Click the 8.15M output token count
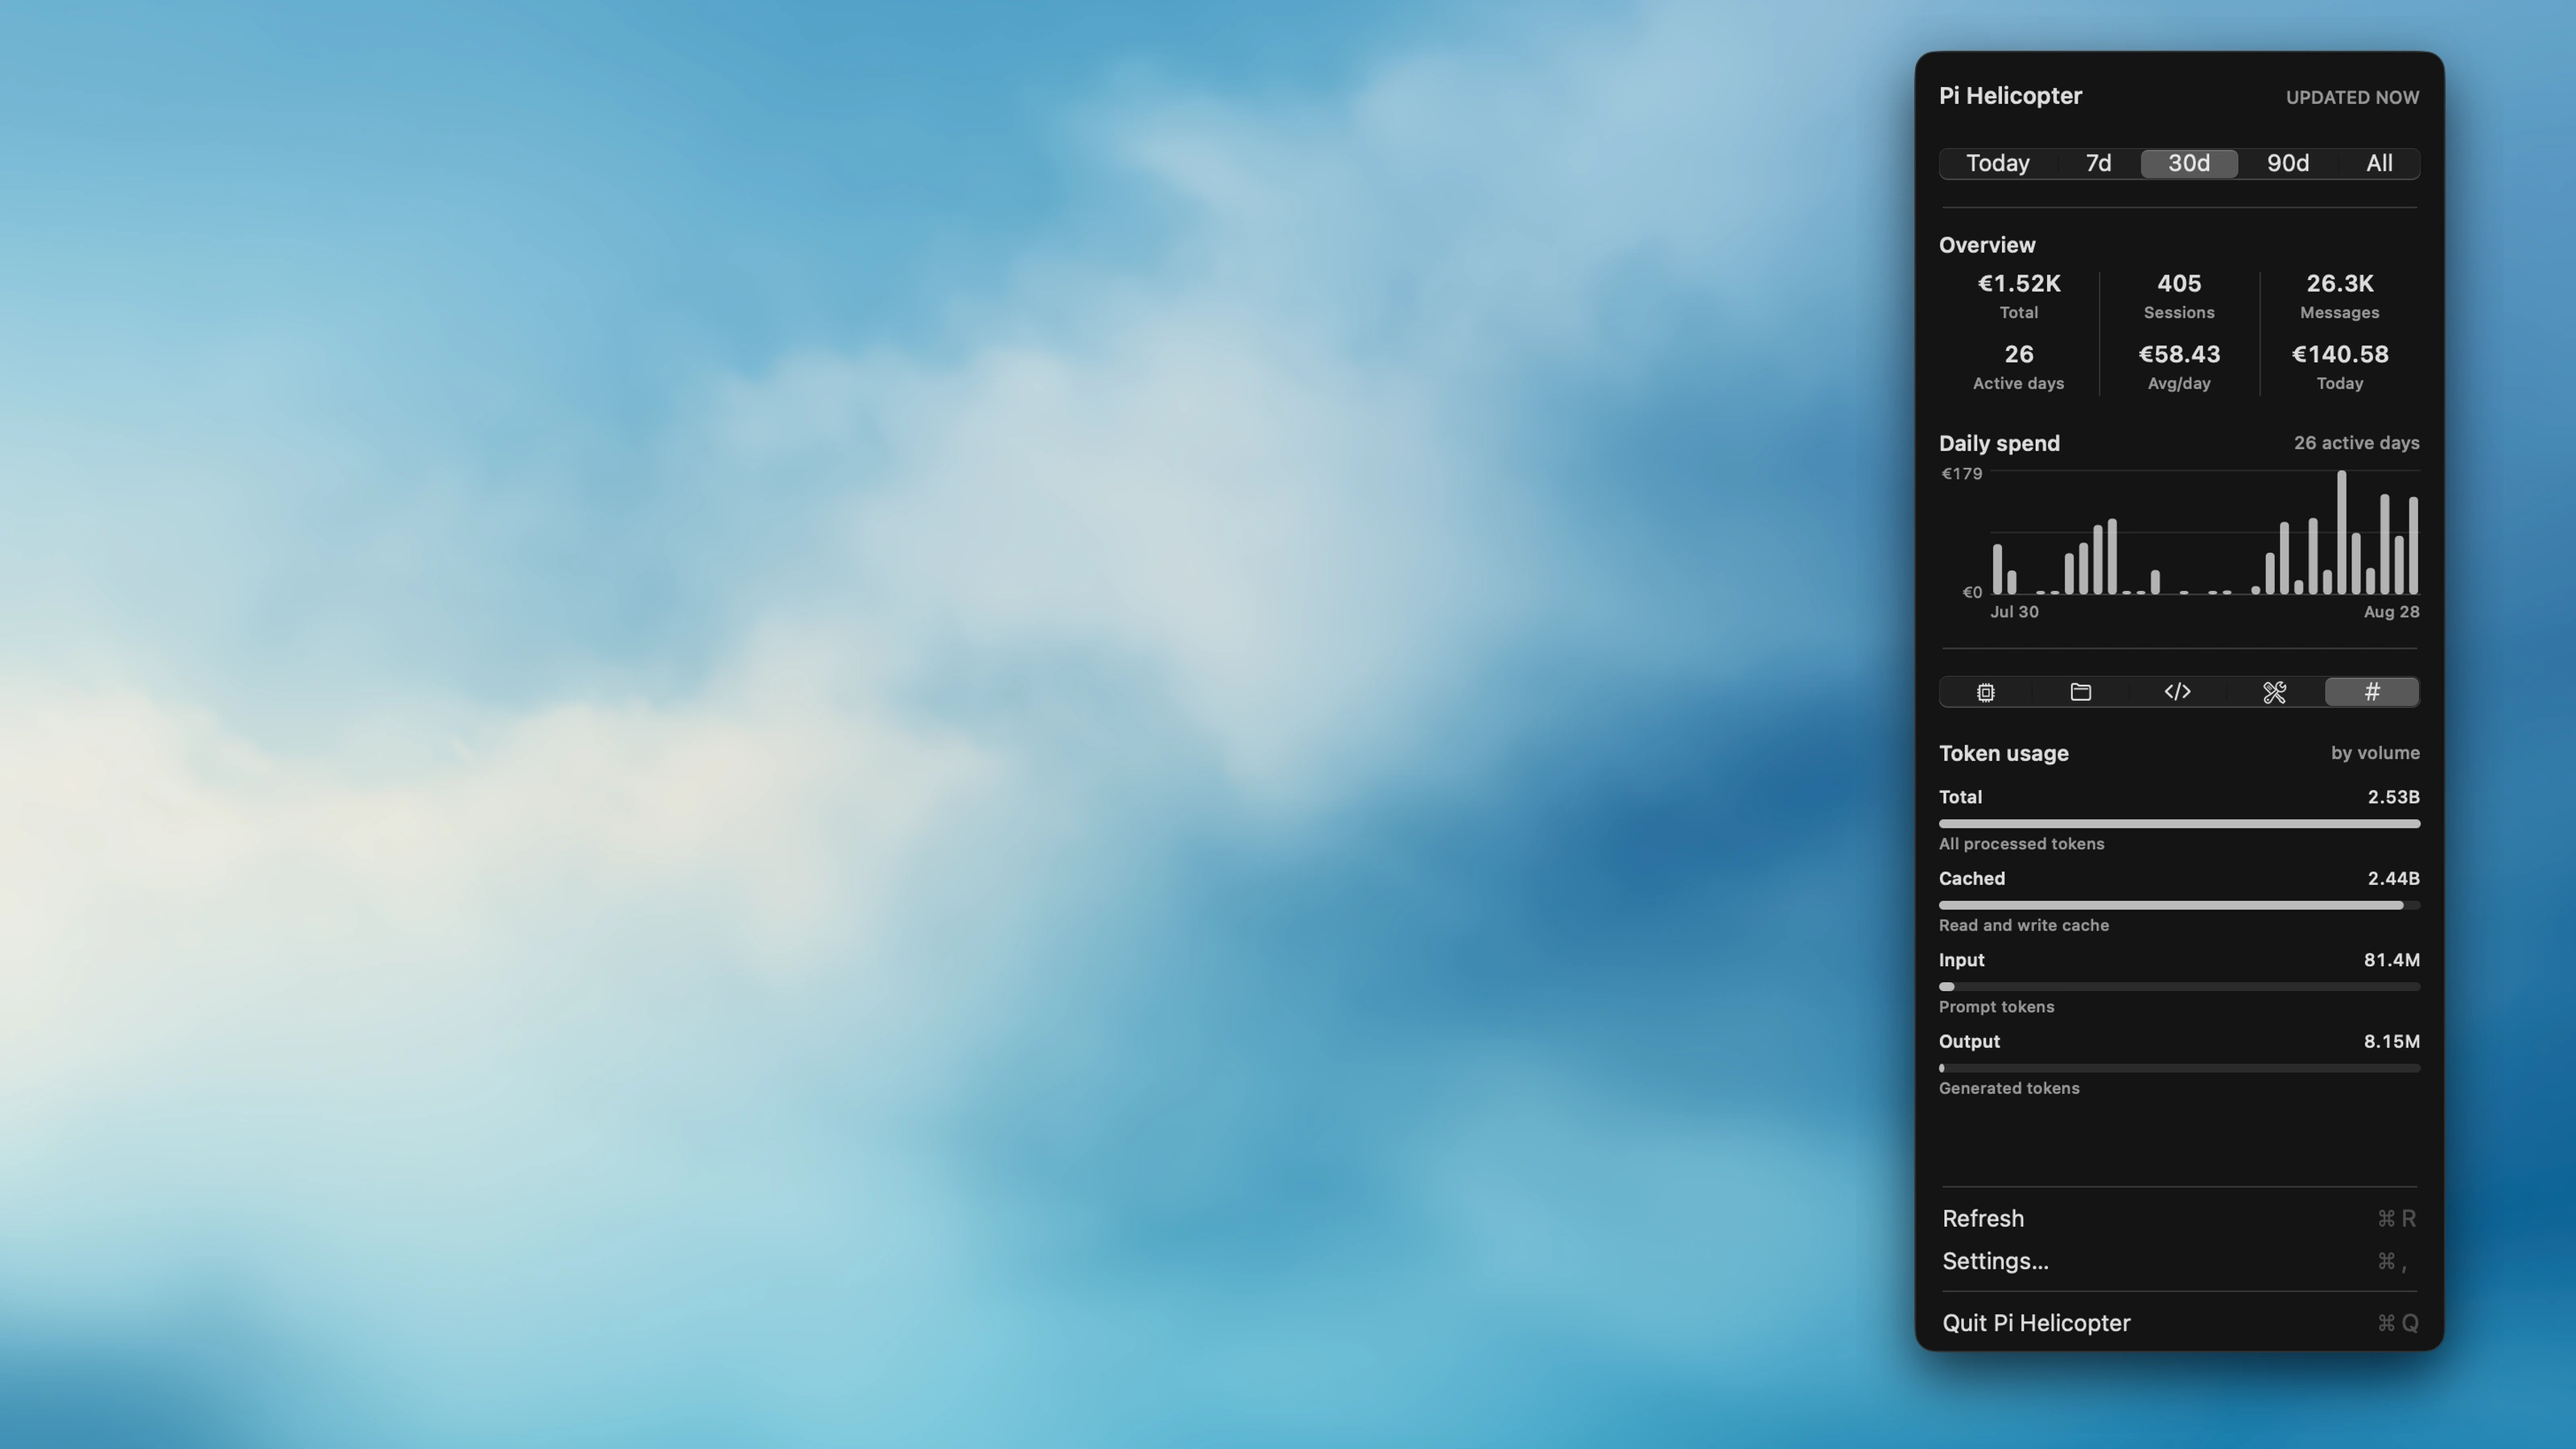Image resolution: width=2576 pixels, height=1449 pixels. point(2391,1042)
